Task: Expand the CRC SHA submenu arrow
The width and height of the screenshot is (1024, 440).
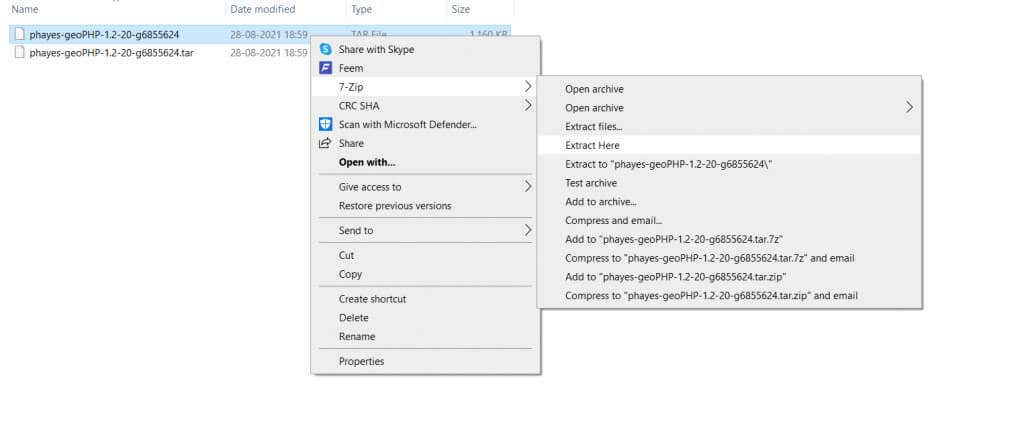Action: click(x=528, y=105)
